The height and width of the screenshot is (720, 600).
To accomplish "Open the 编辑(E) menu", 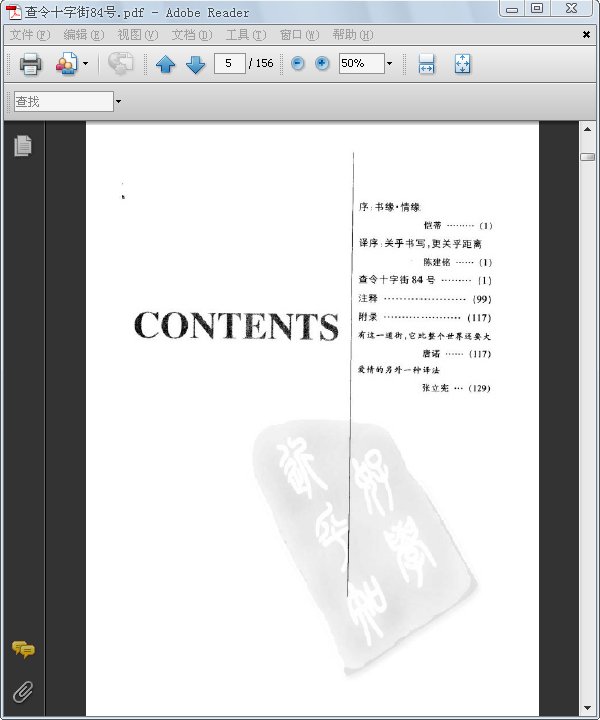I will (84, 35).
